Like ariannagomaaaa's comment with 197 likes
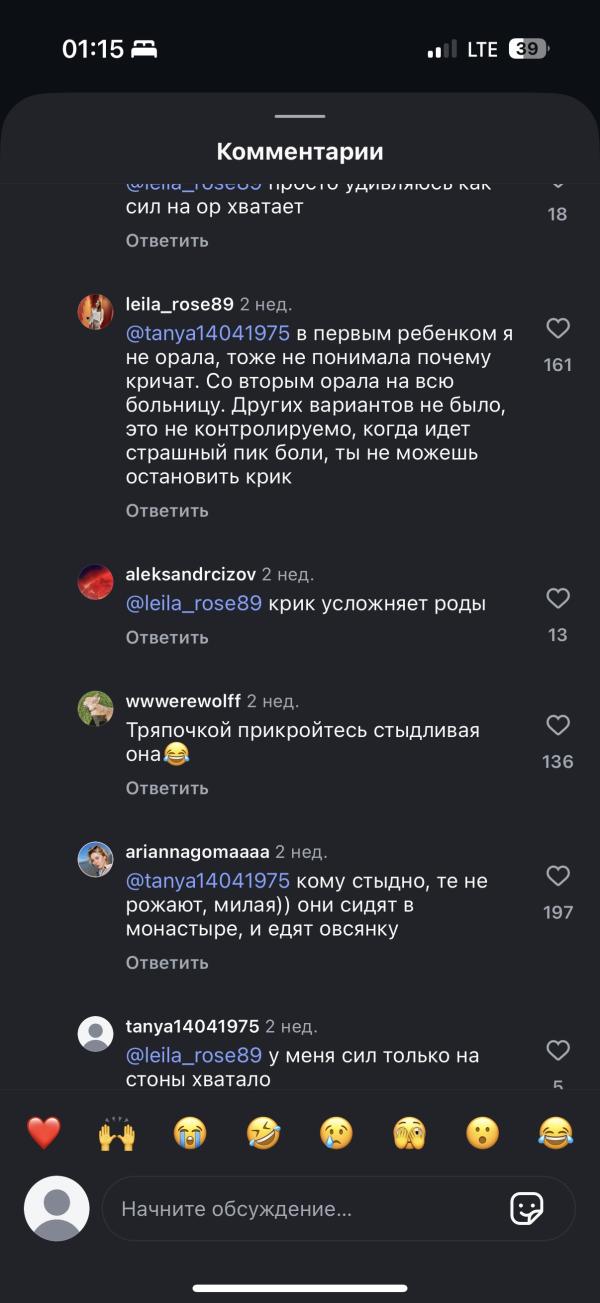The height and width of the screenshot is (1303, 600). (x=556, y=876)
